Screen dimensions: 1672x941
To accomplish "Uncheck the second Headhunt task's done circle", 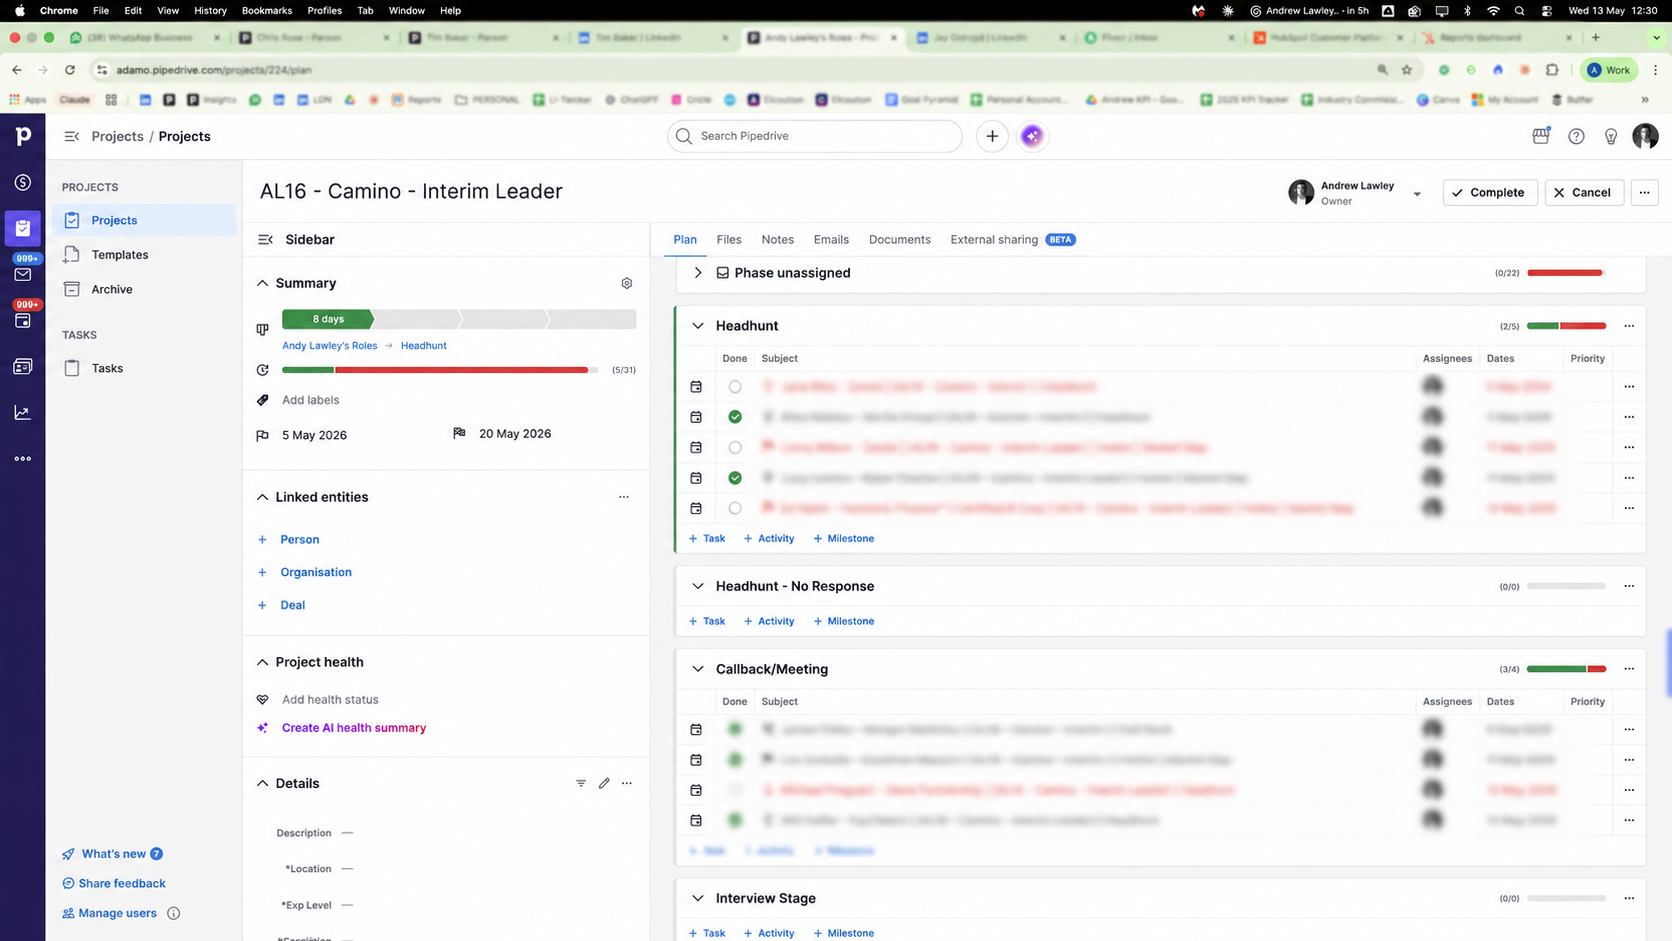I will (x=735, y=417).
